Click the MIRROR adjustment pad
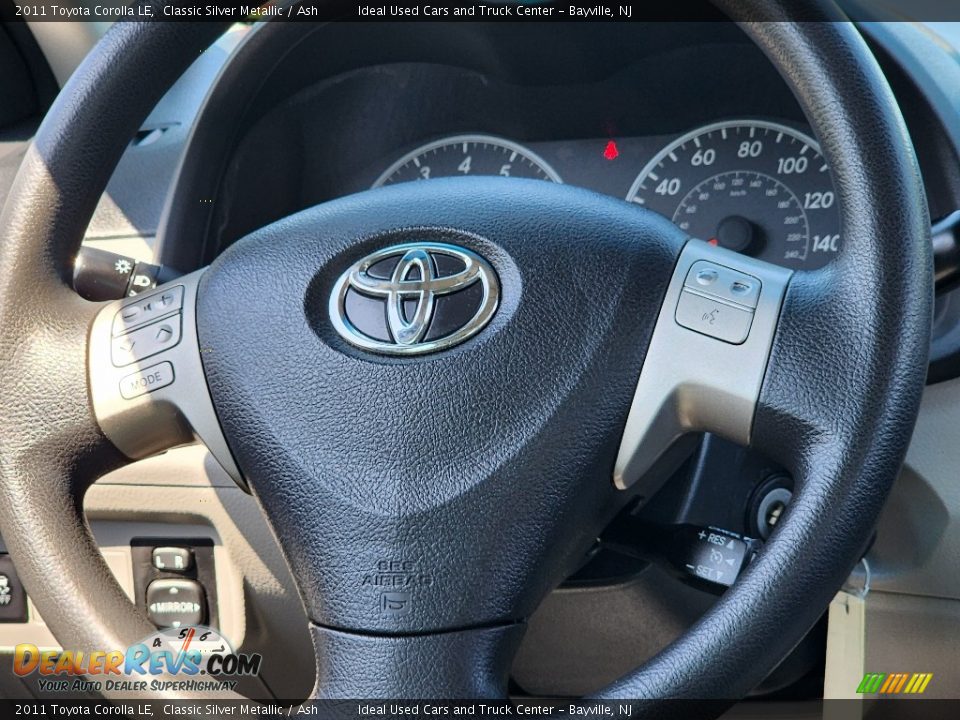Screen dimensions: 960x720 tap(175, 604)
